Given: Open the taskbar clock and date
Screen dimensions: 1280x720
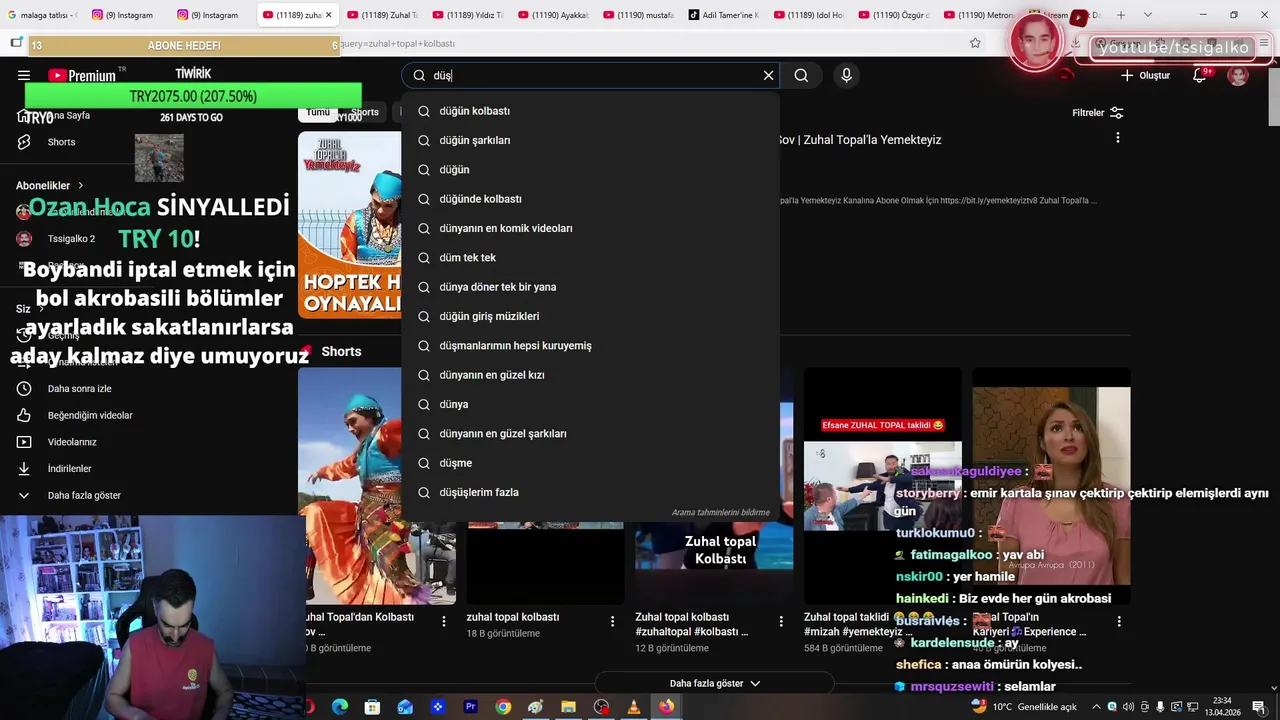Looking at the screenshot, I should click(1222, 707).
